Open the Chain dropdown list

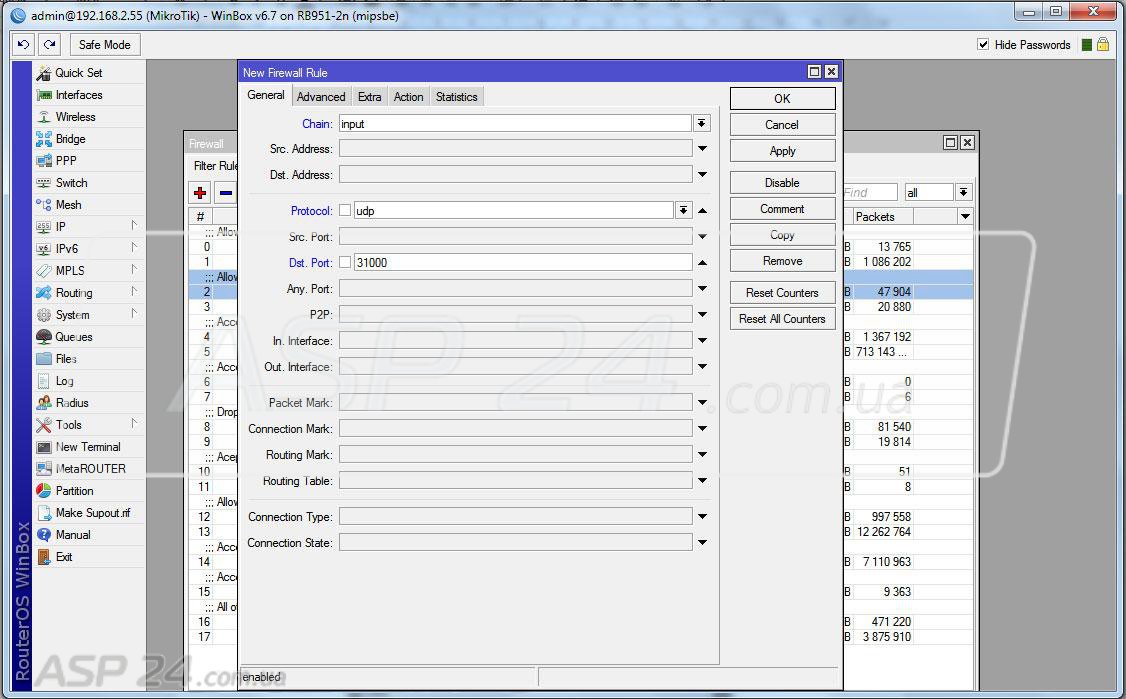pyautogui.click(x=702, y=123)
